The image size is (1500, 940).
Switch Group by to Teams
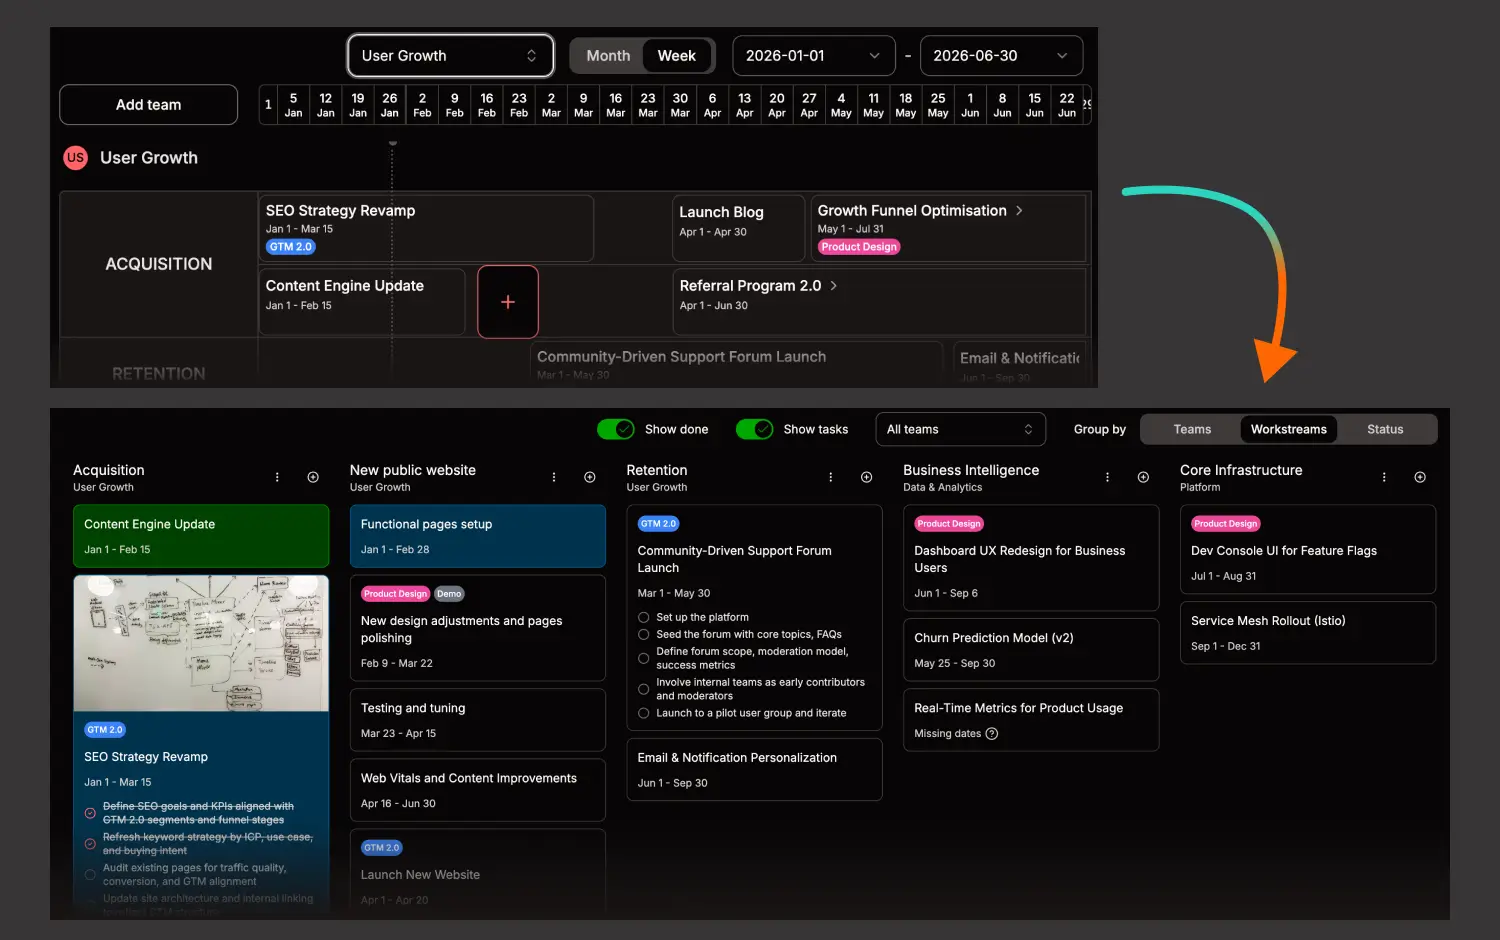(x=1191, y=428)
